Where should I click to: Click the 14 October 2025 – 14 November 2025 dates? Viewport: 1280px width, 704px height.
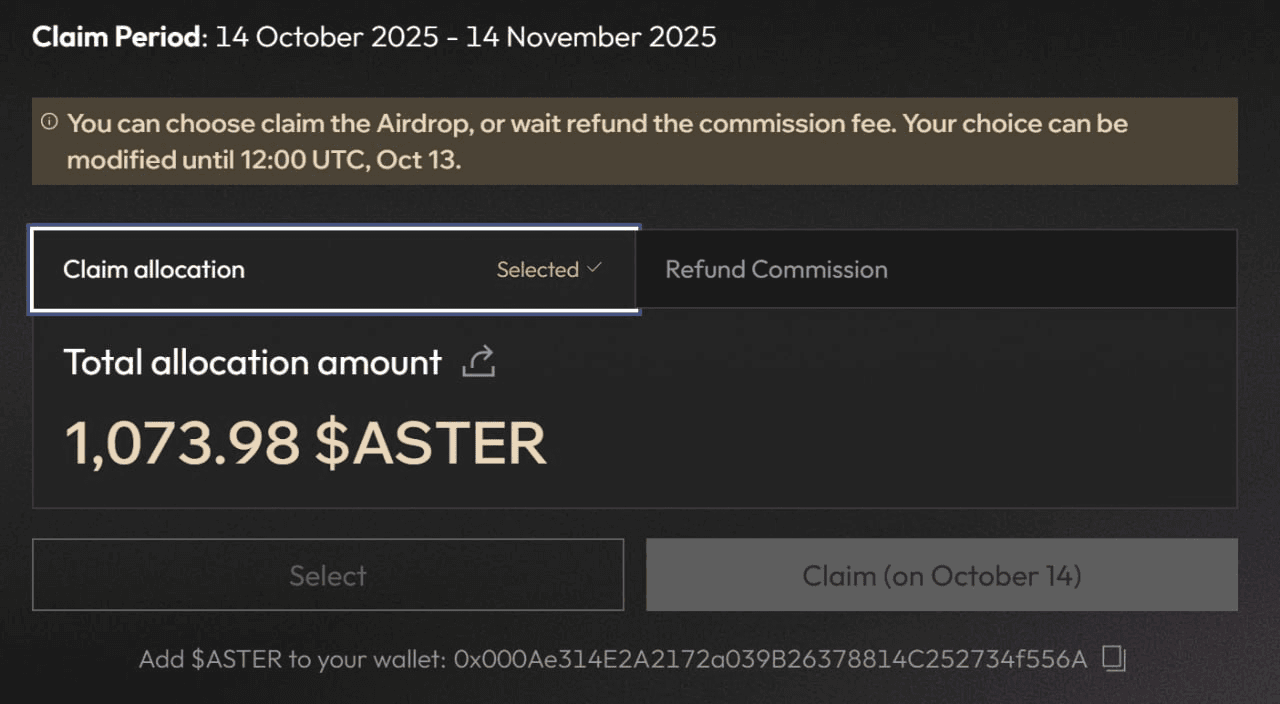pyautogui.click(x=466, y=38)
